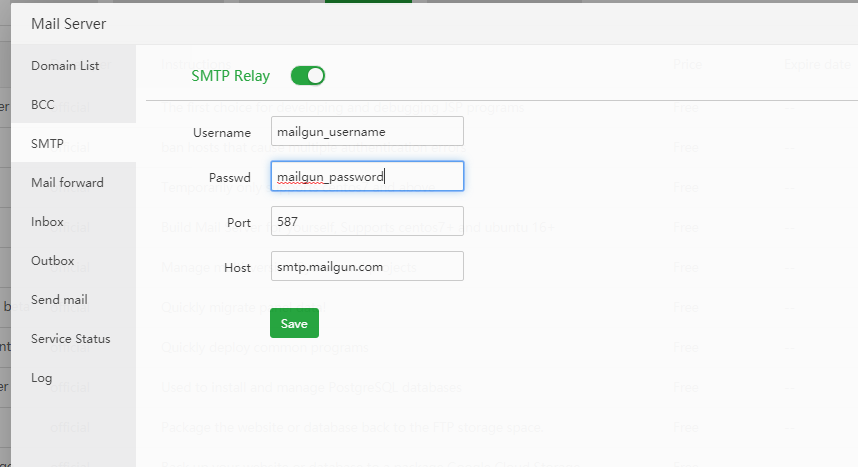This screenshot has height=467, width=858.
Task: Click the Mail Server dialog title
Action: [68, 24]
